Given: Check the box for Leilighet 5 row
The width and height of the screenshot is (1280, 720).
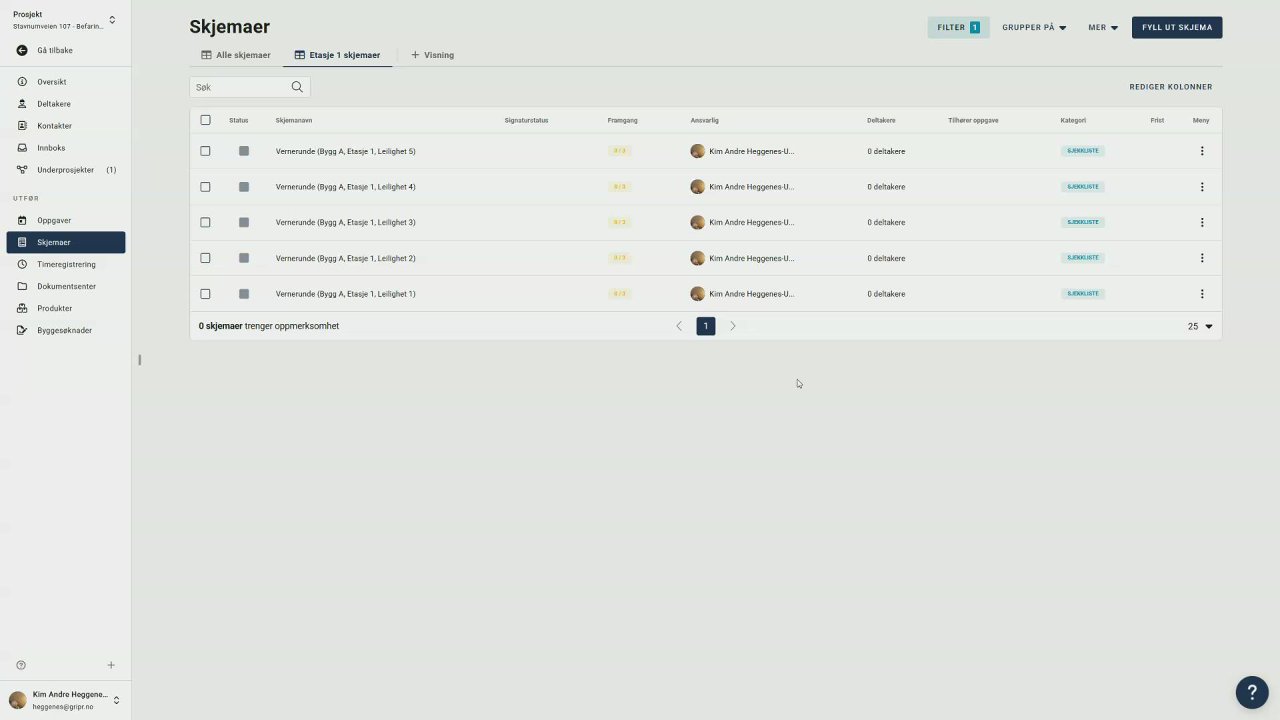Looking at the screenshot, I should click(205, 151).
